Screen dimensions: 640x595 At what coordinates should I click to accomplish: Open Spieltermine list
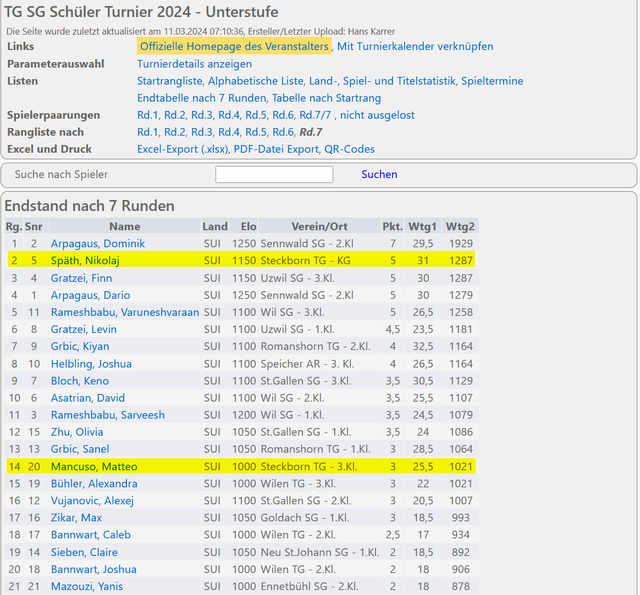[x=492, y=81]
